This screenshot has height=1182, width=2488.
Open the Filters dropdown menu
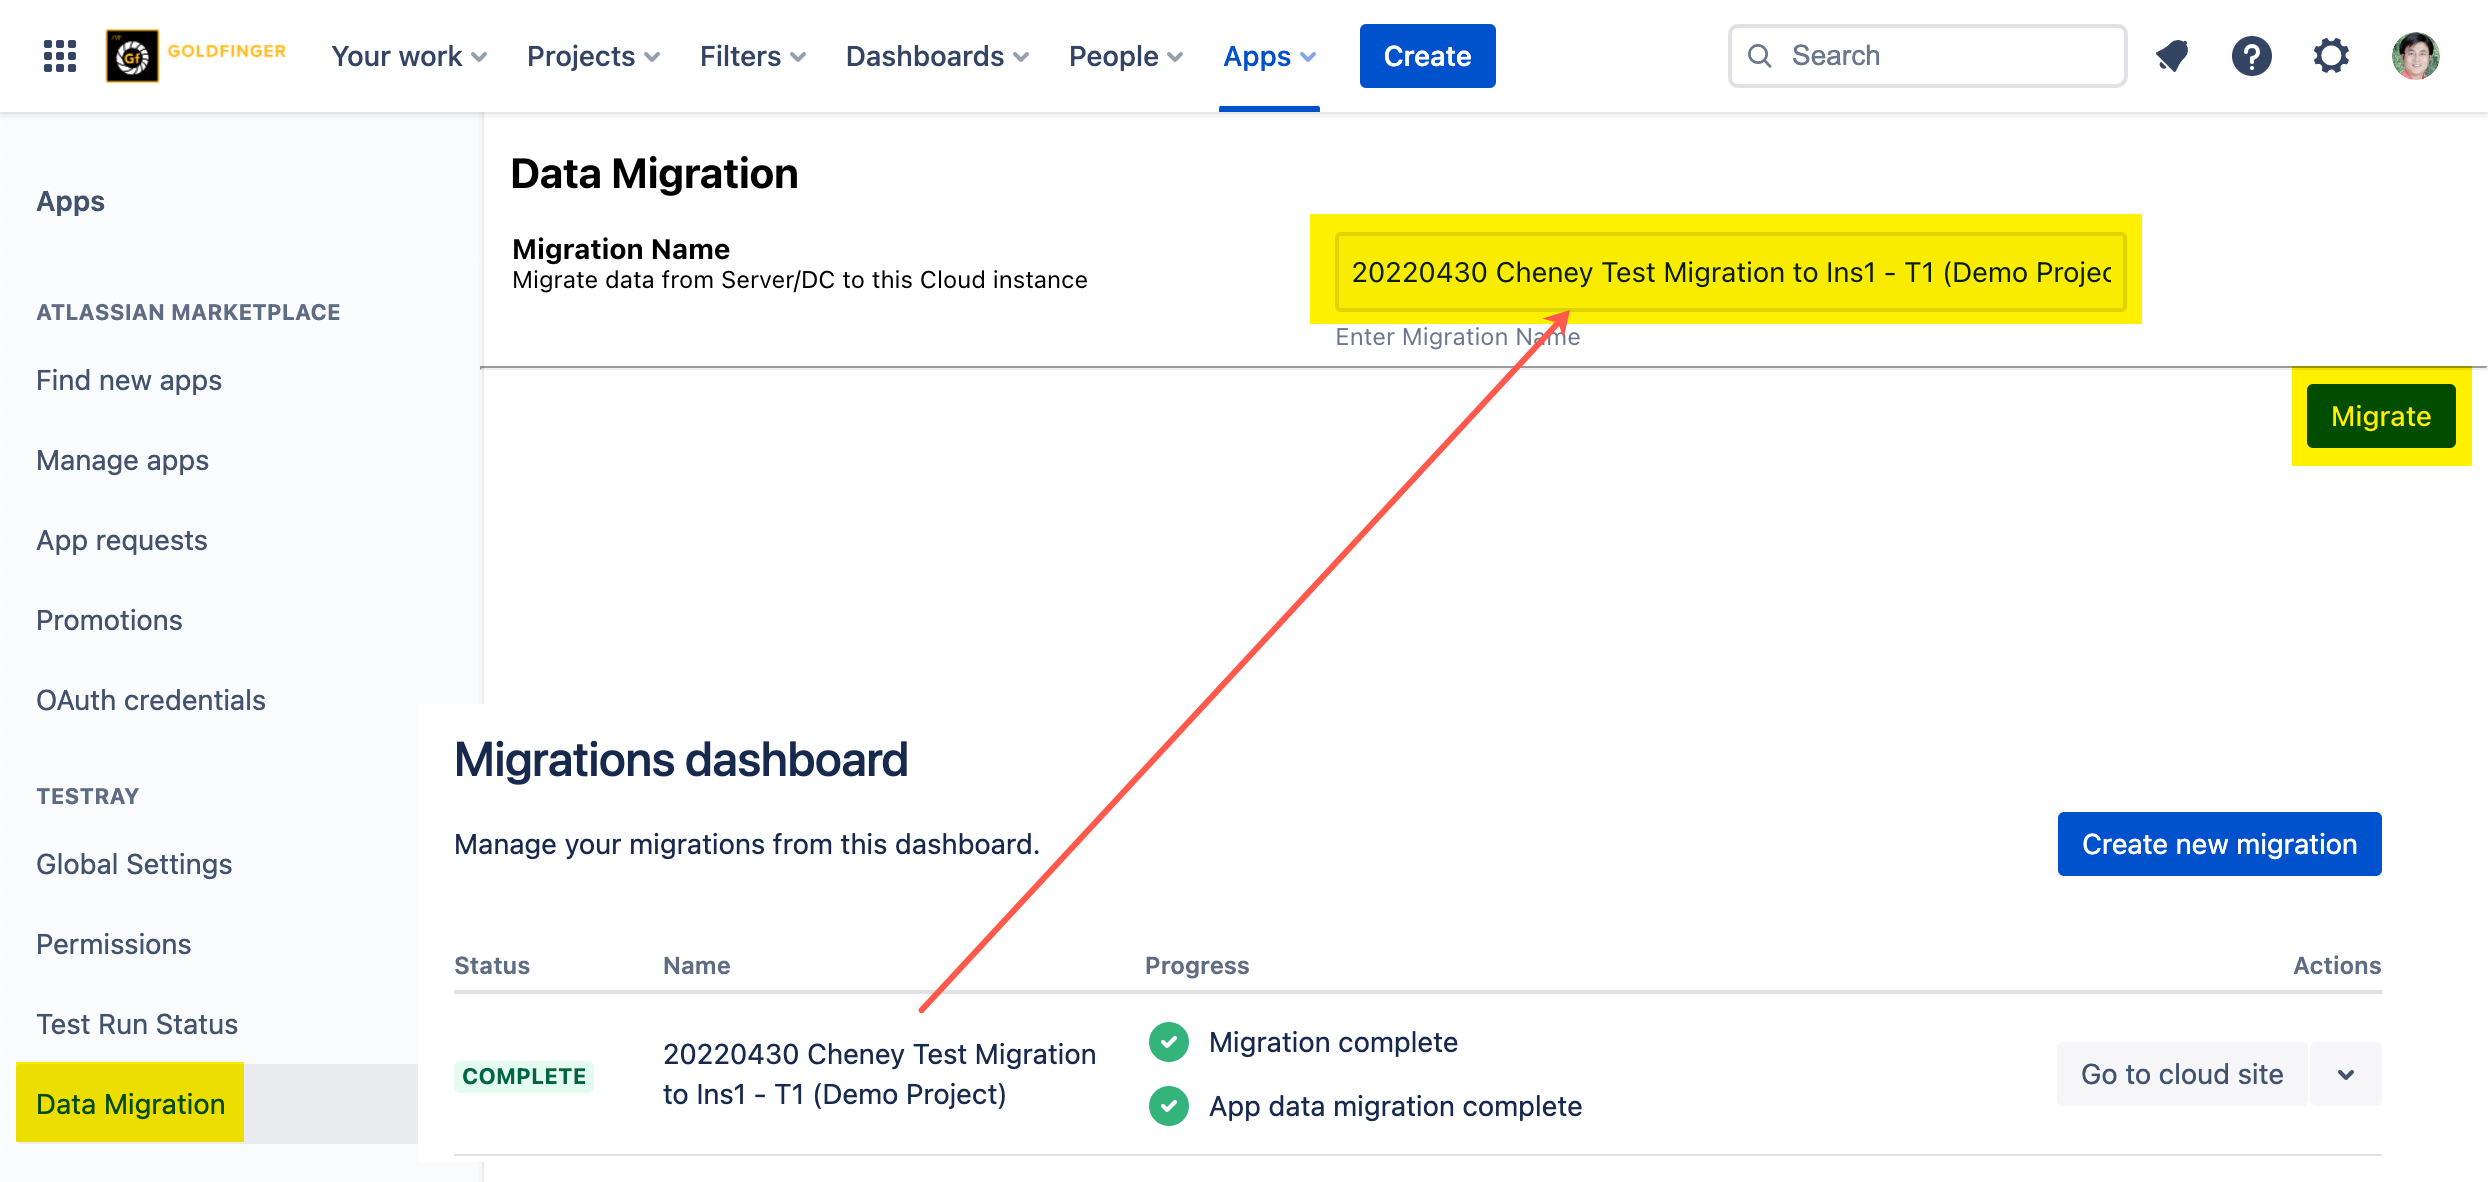click(x=752, y=56)
